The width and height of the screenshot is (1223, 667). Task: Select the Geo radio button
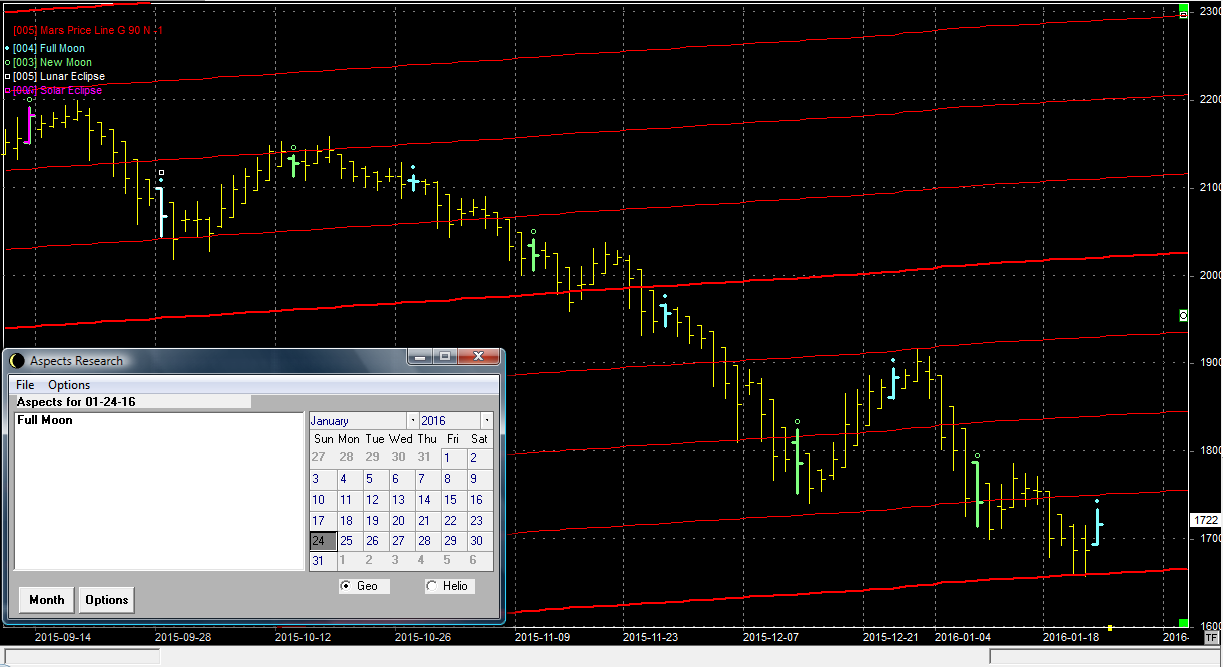pos(347,586)
